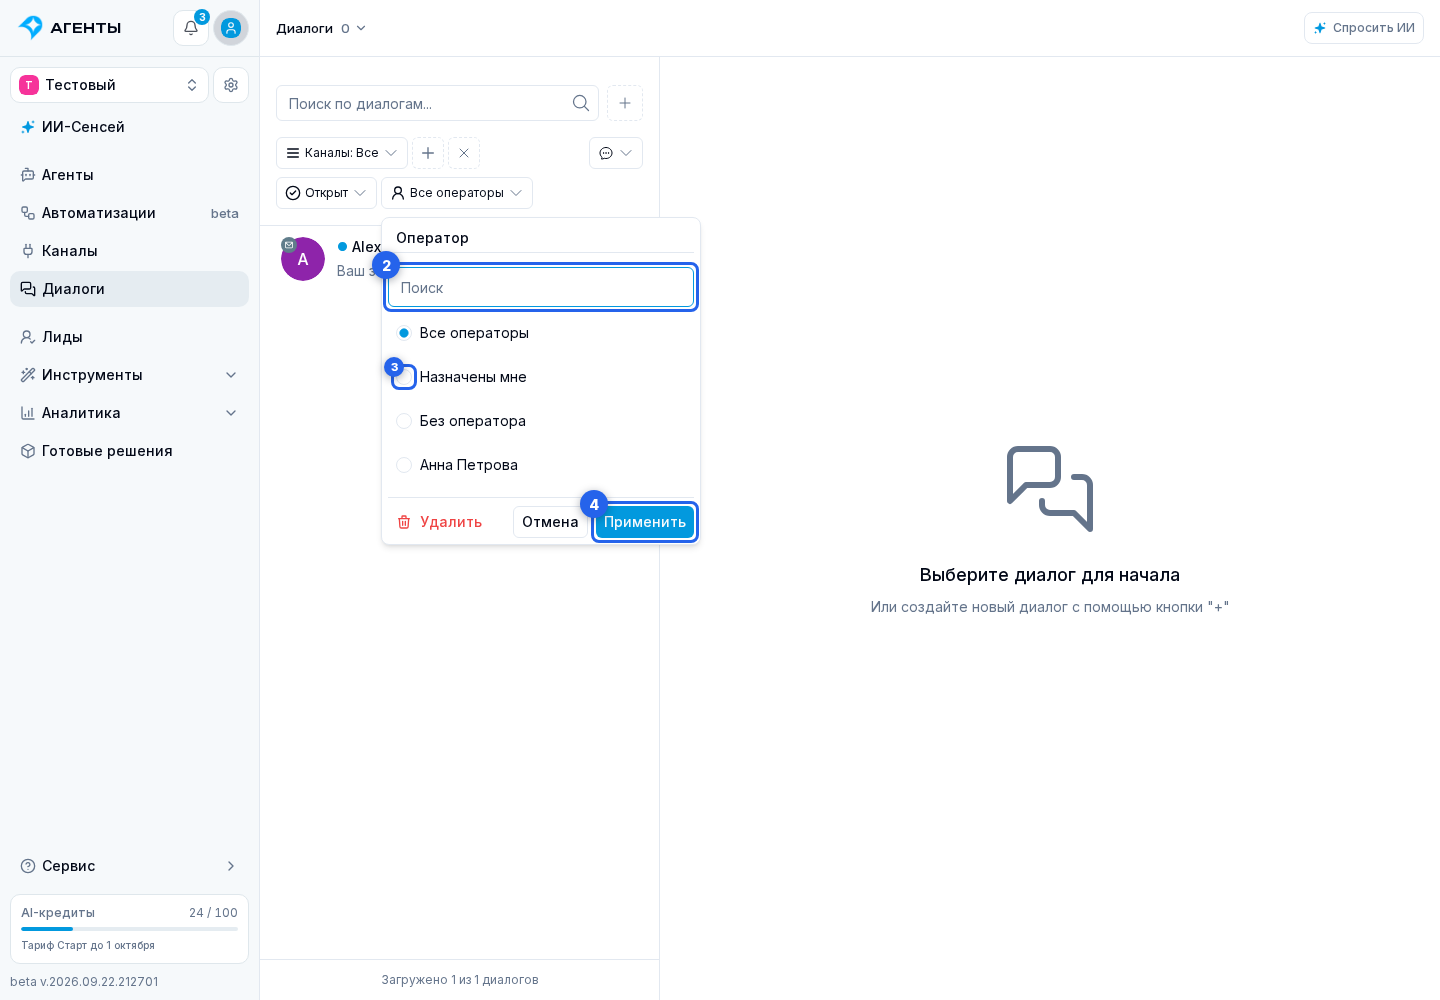
Task: Clear filters with the X icon
Action: click(464, 153)
